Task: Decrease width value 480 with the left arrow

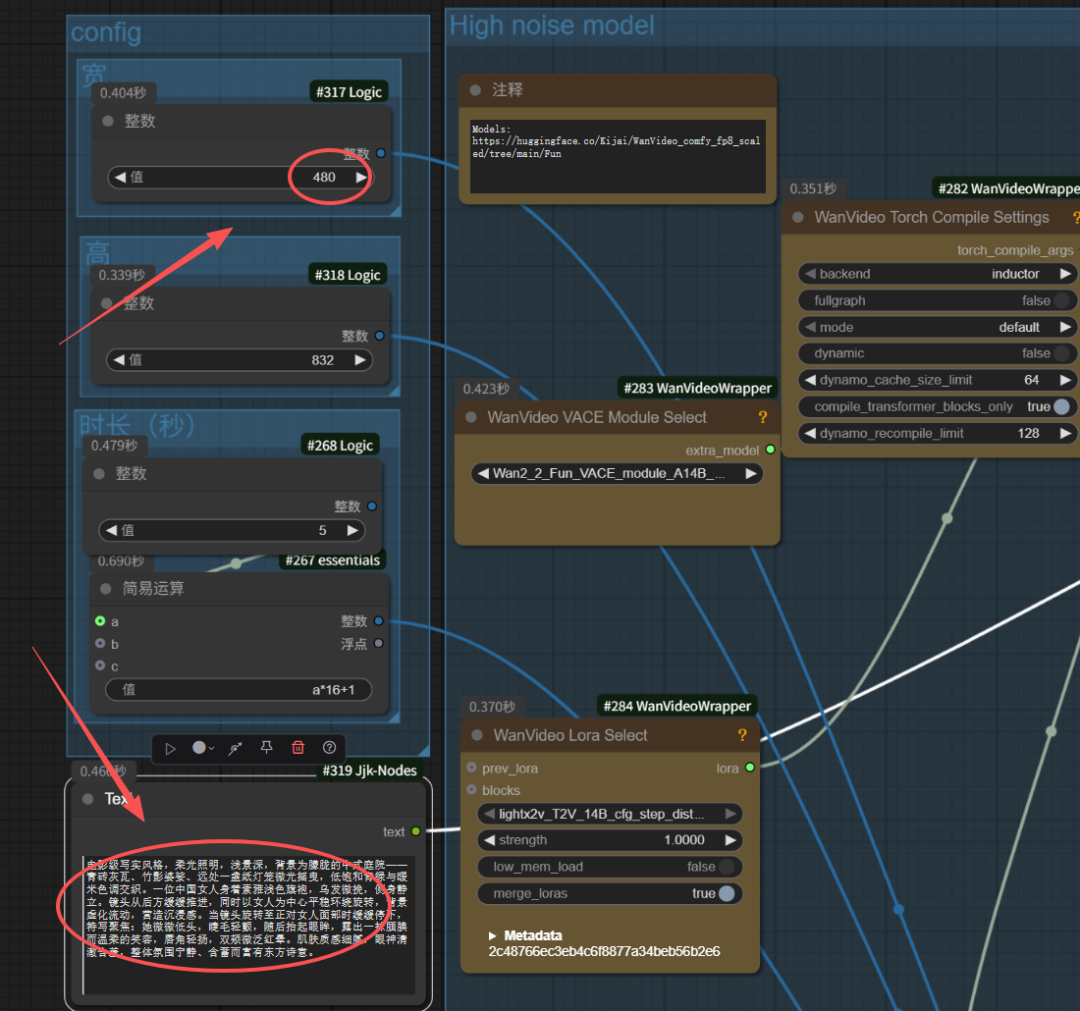Action: pyautogui.click(x=120, y=178)
